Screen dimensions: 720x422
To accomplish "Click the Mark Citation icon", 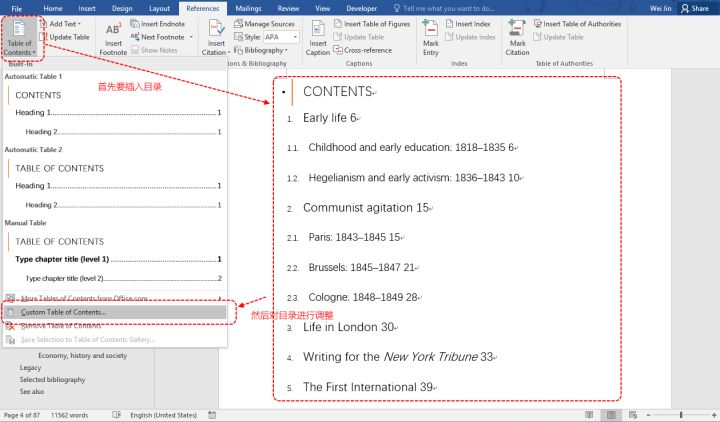I will [x=517, y=28].
